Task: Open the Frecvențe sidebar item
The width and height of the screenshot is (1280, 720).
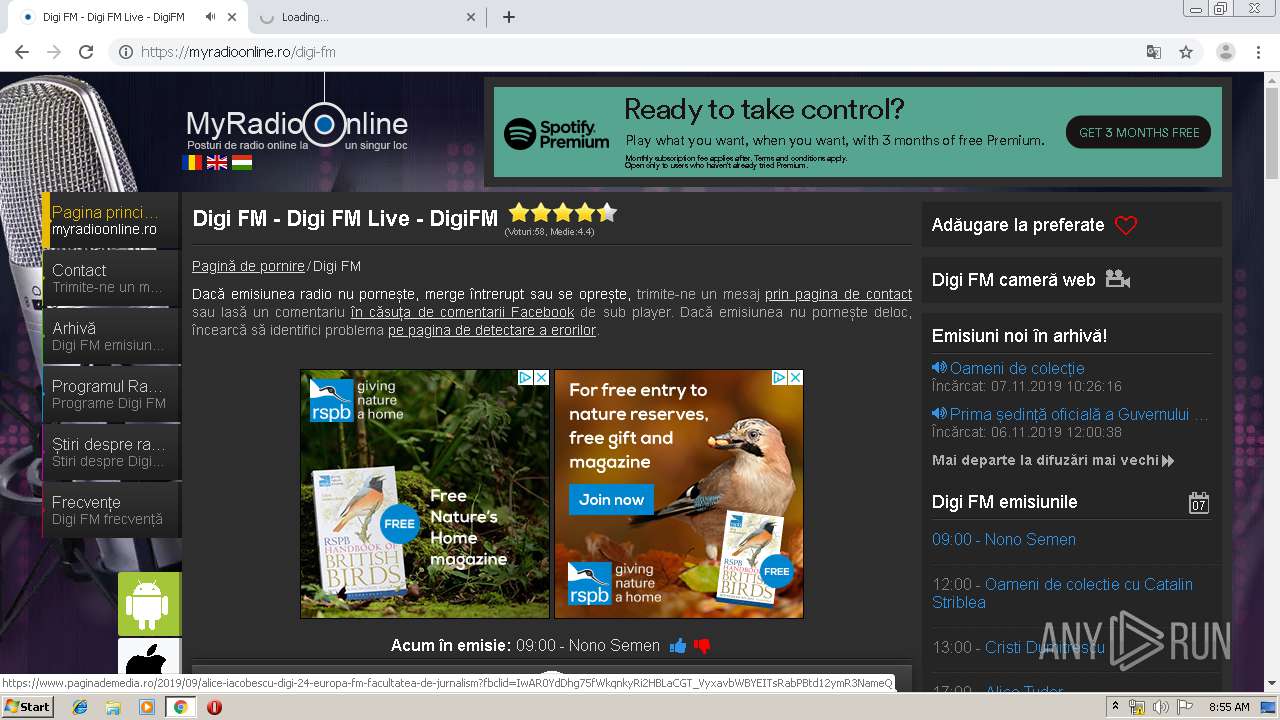Action: click(x=110, y=510)
